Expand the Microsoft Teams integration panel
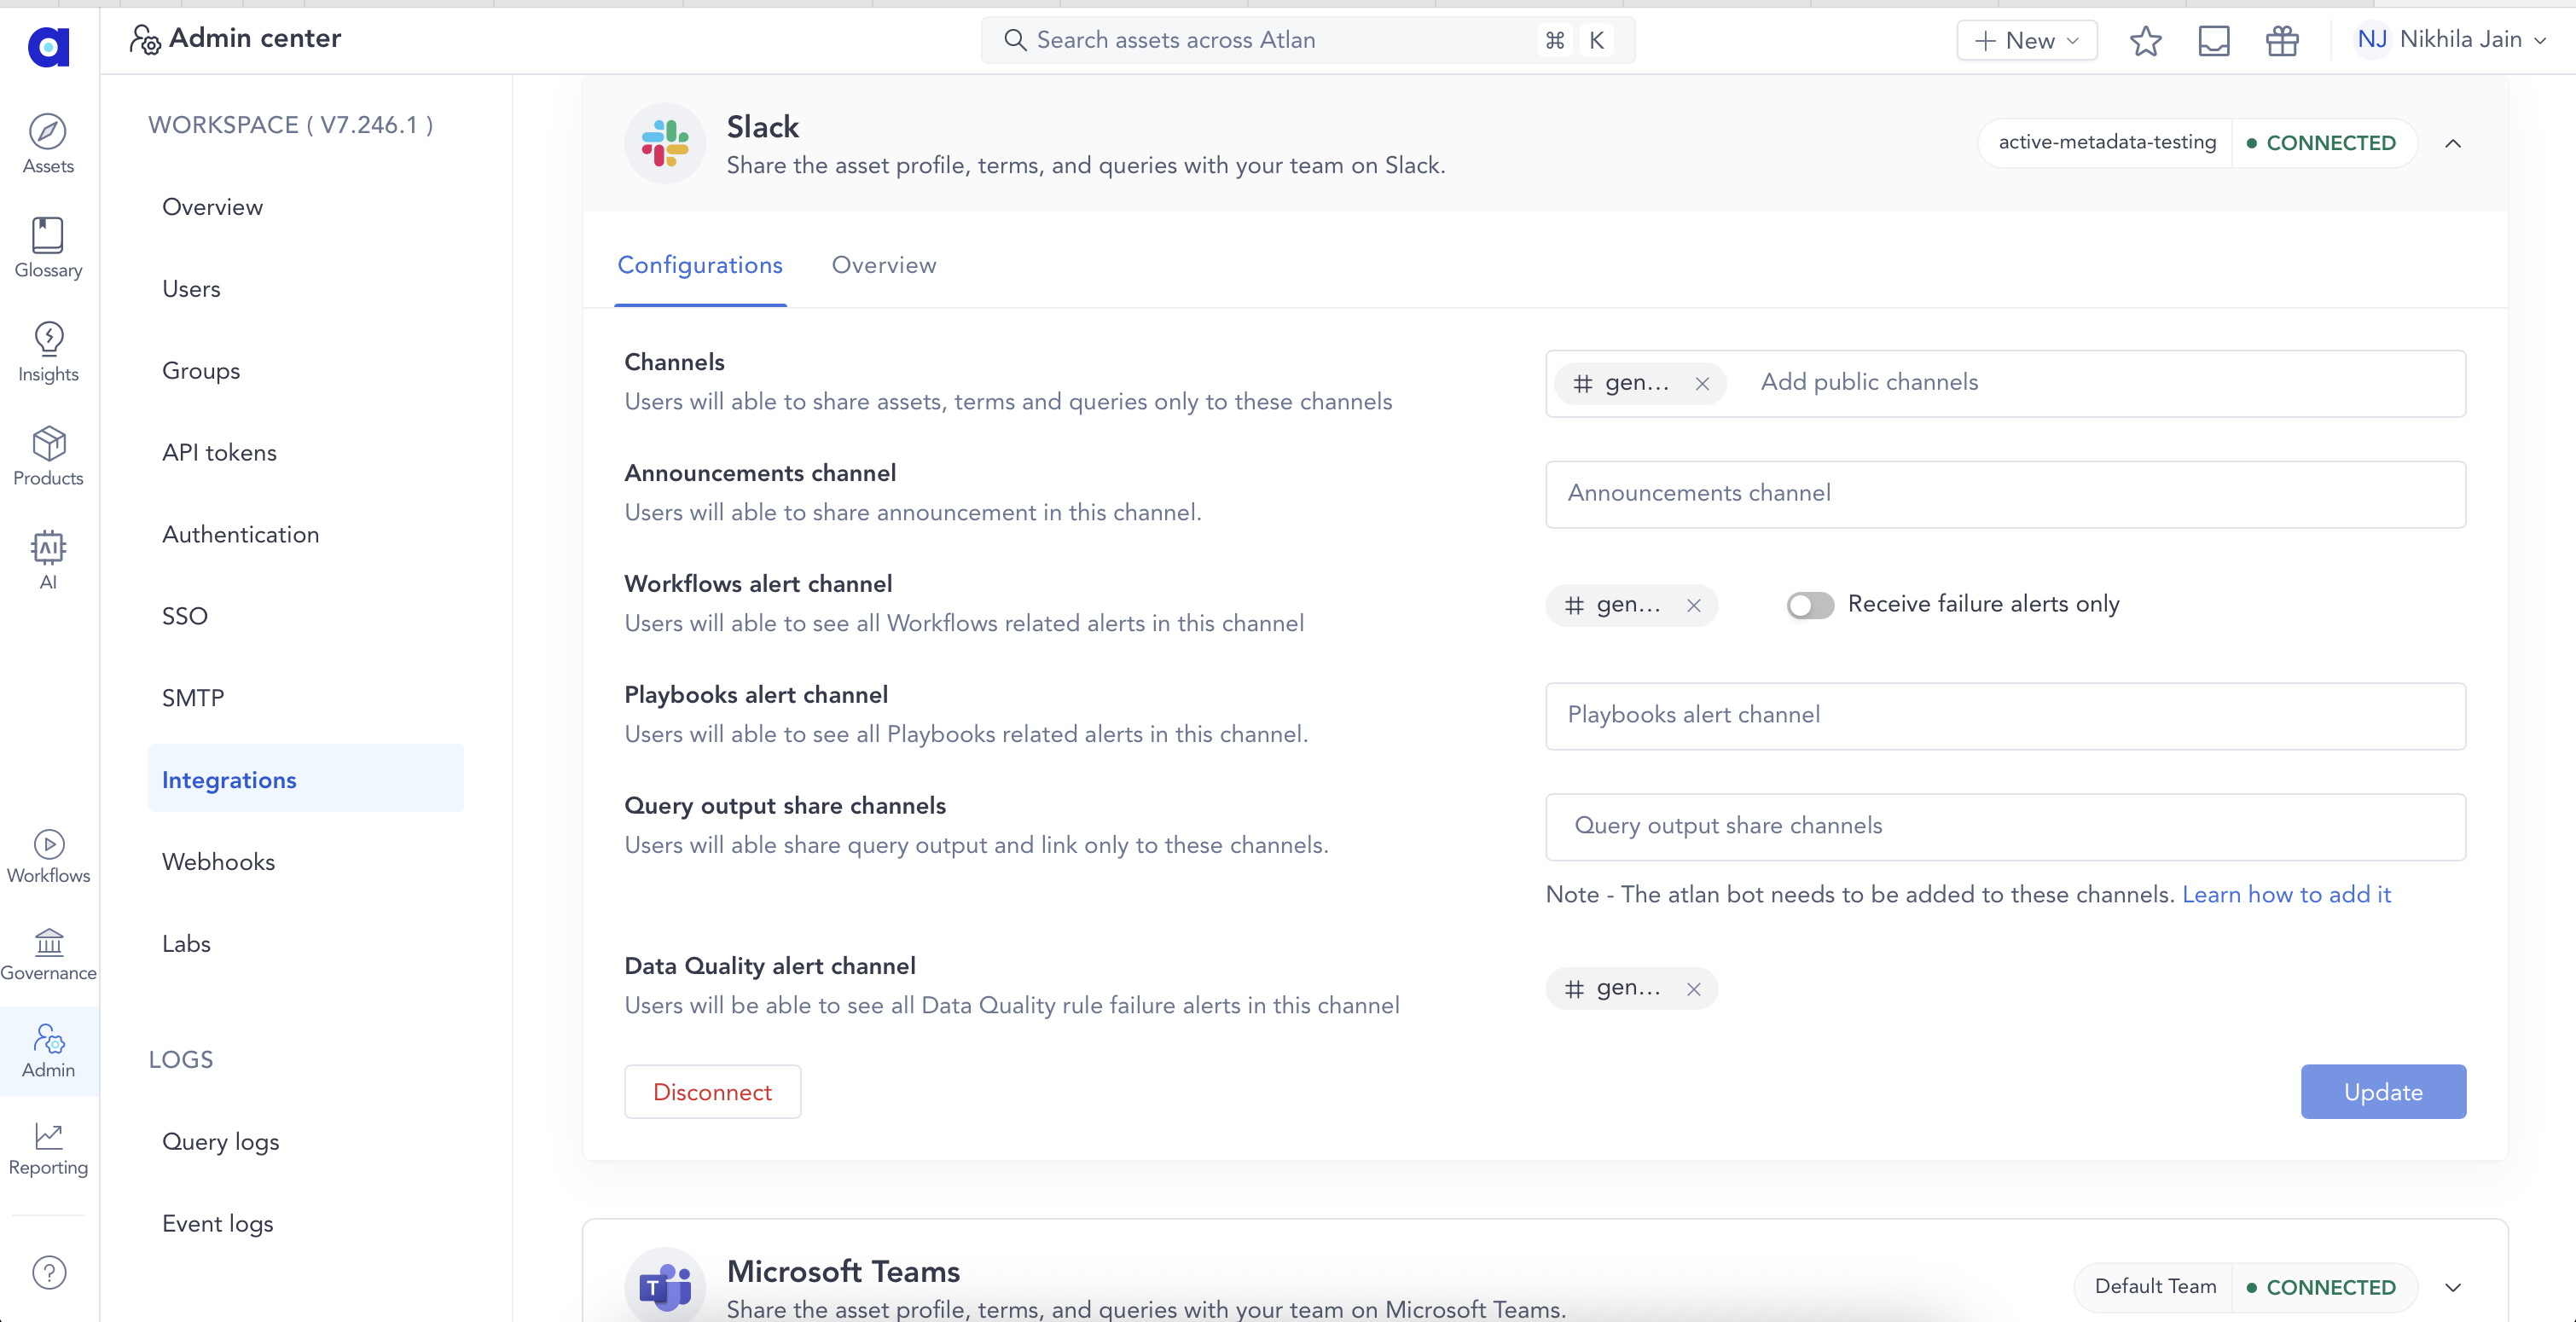2576x1322 pixels. click(x=2452, y=1287)
